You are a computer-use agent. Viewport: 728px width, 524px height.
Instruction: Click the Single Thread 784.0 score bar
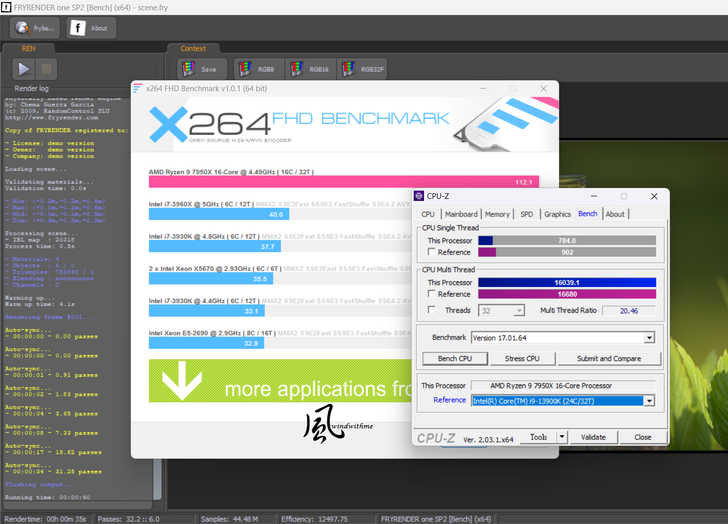pos(567,240)
